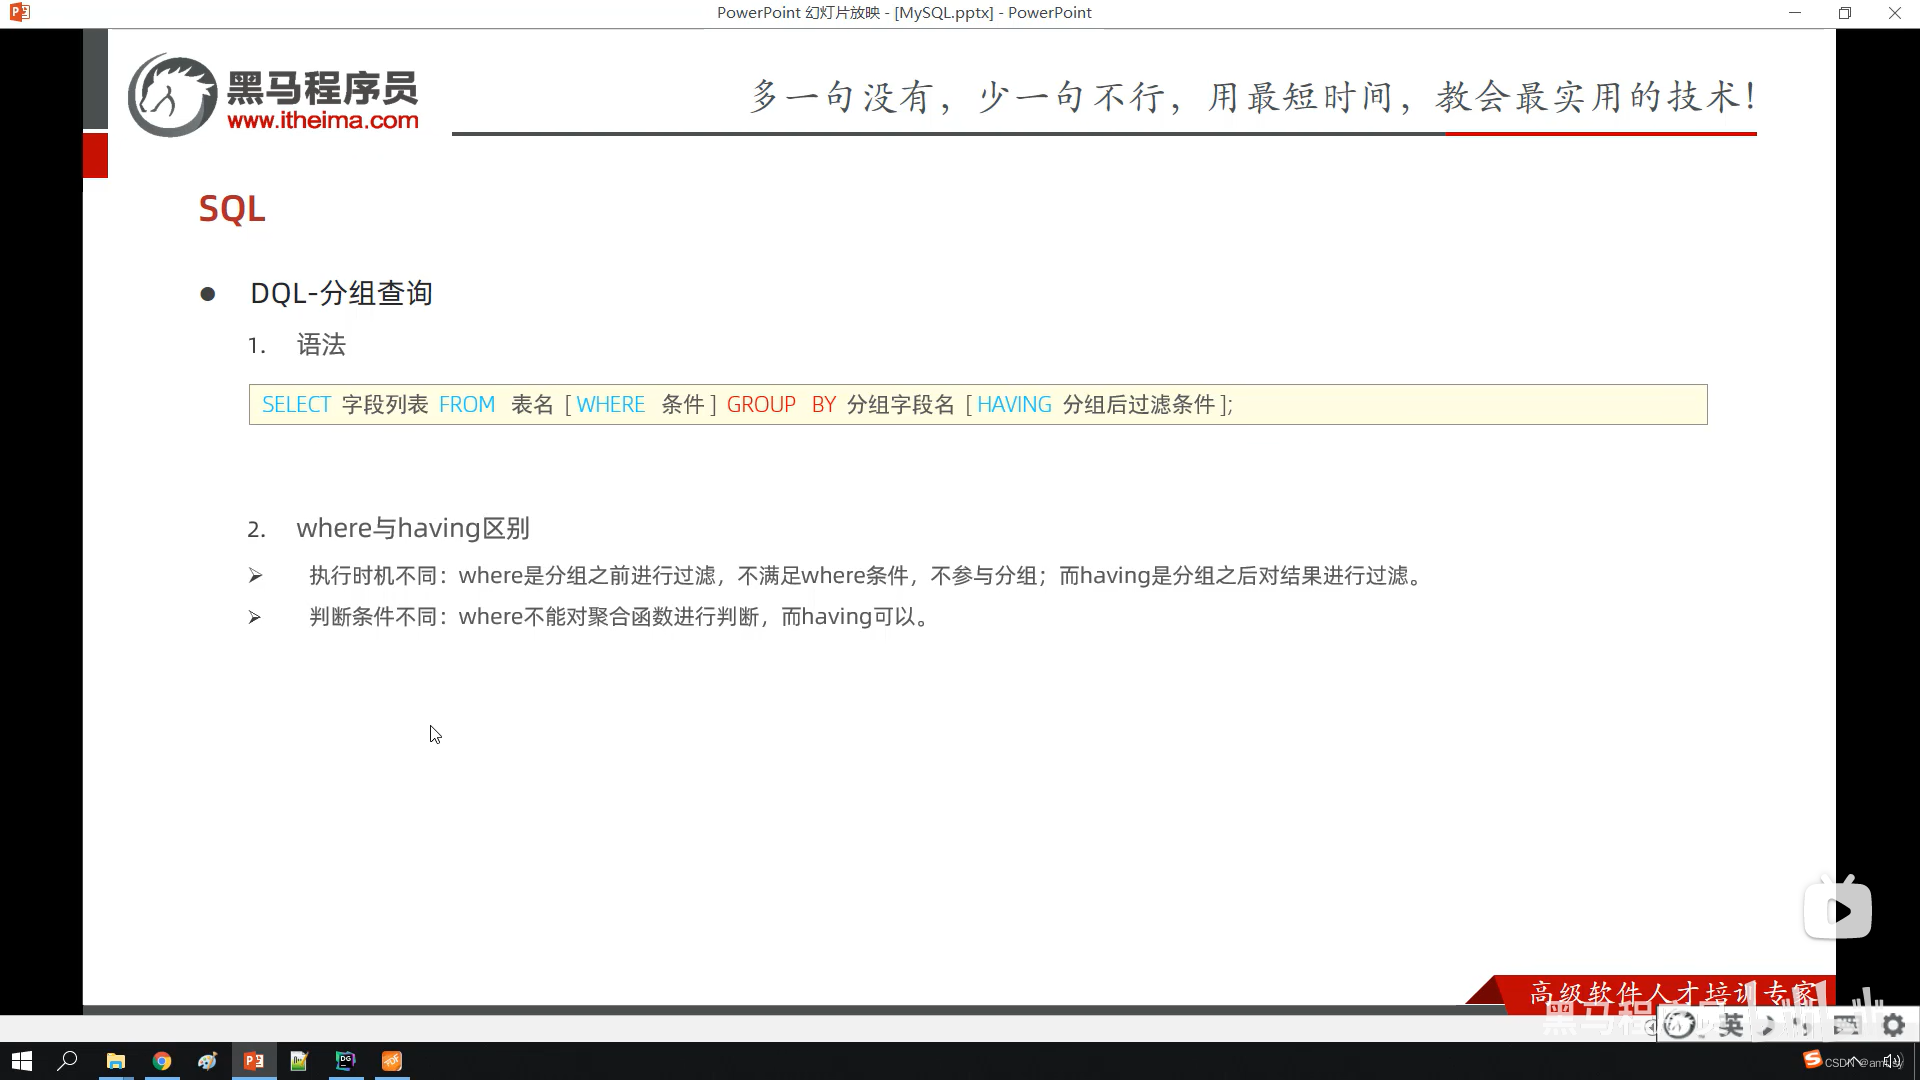Open PowerPoint from the taskbar
Screen dimensions: 1920x1080
[x=254, y=1060]
